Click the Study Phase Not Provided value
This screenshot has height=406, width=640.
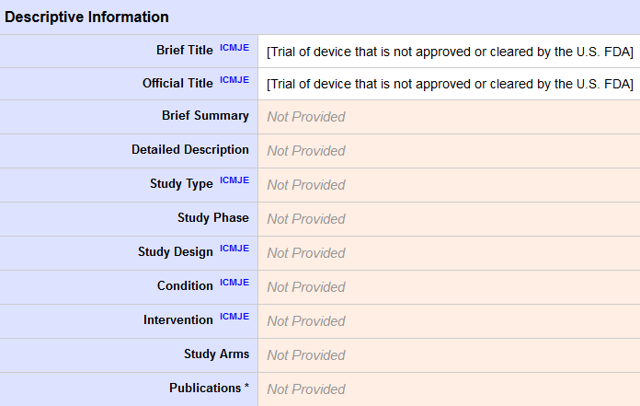click(306, 219)
